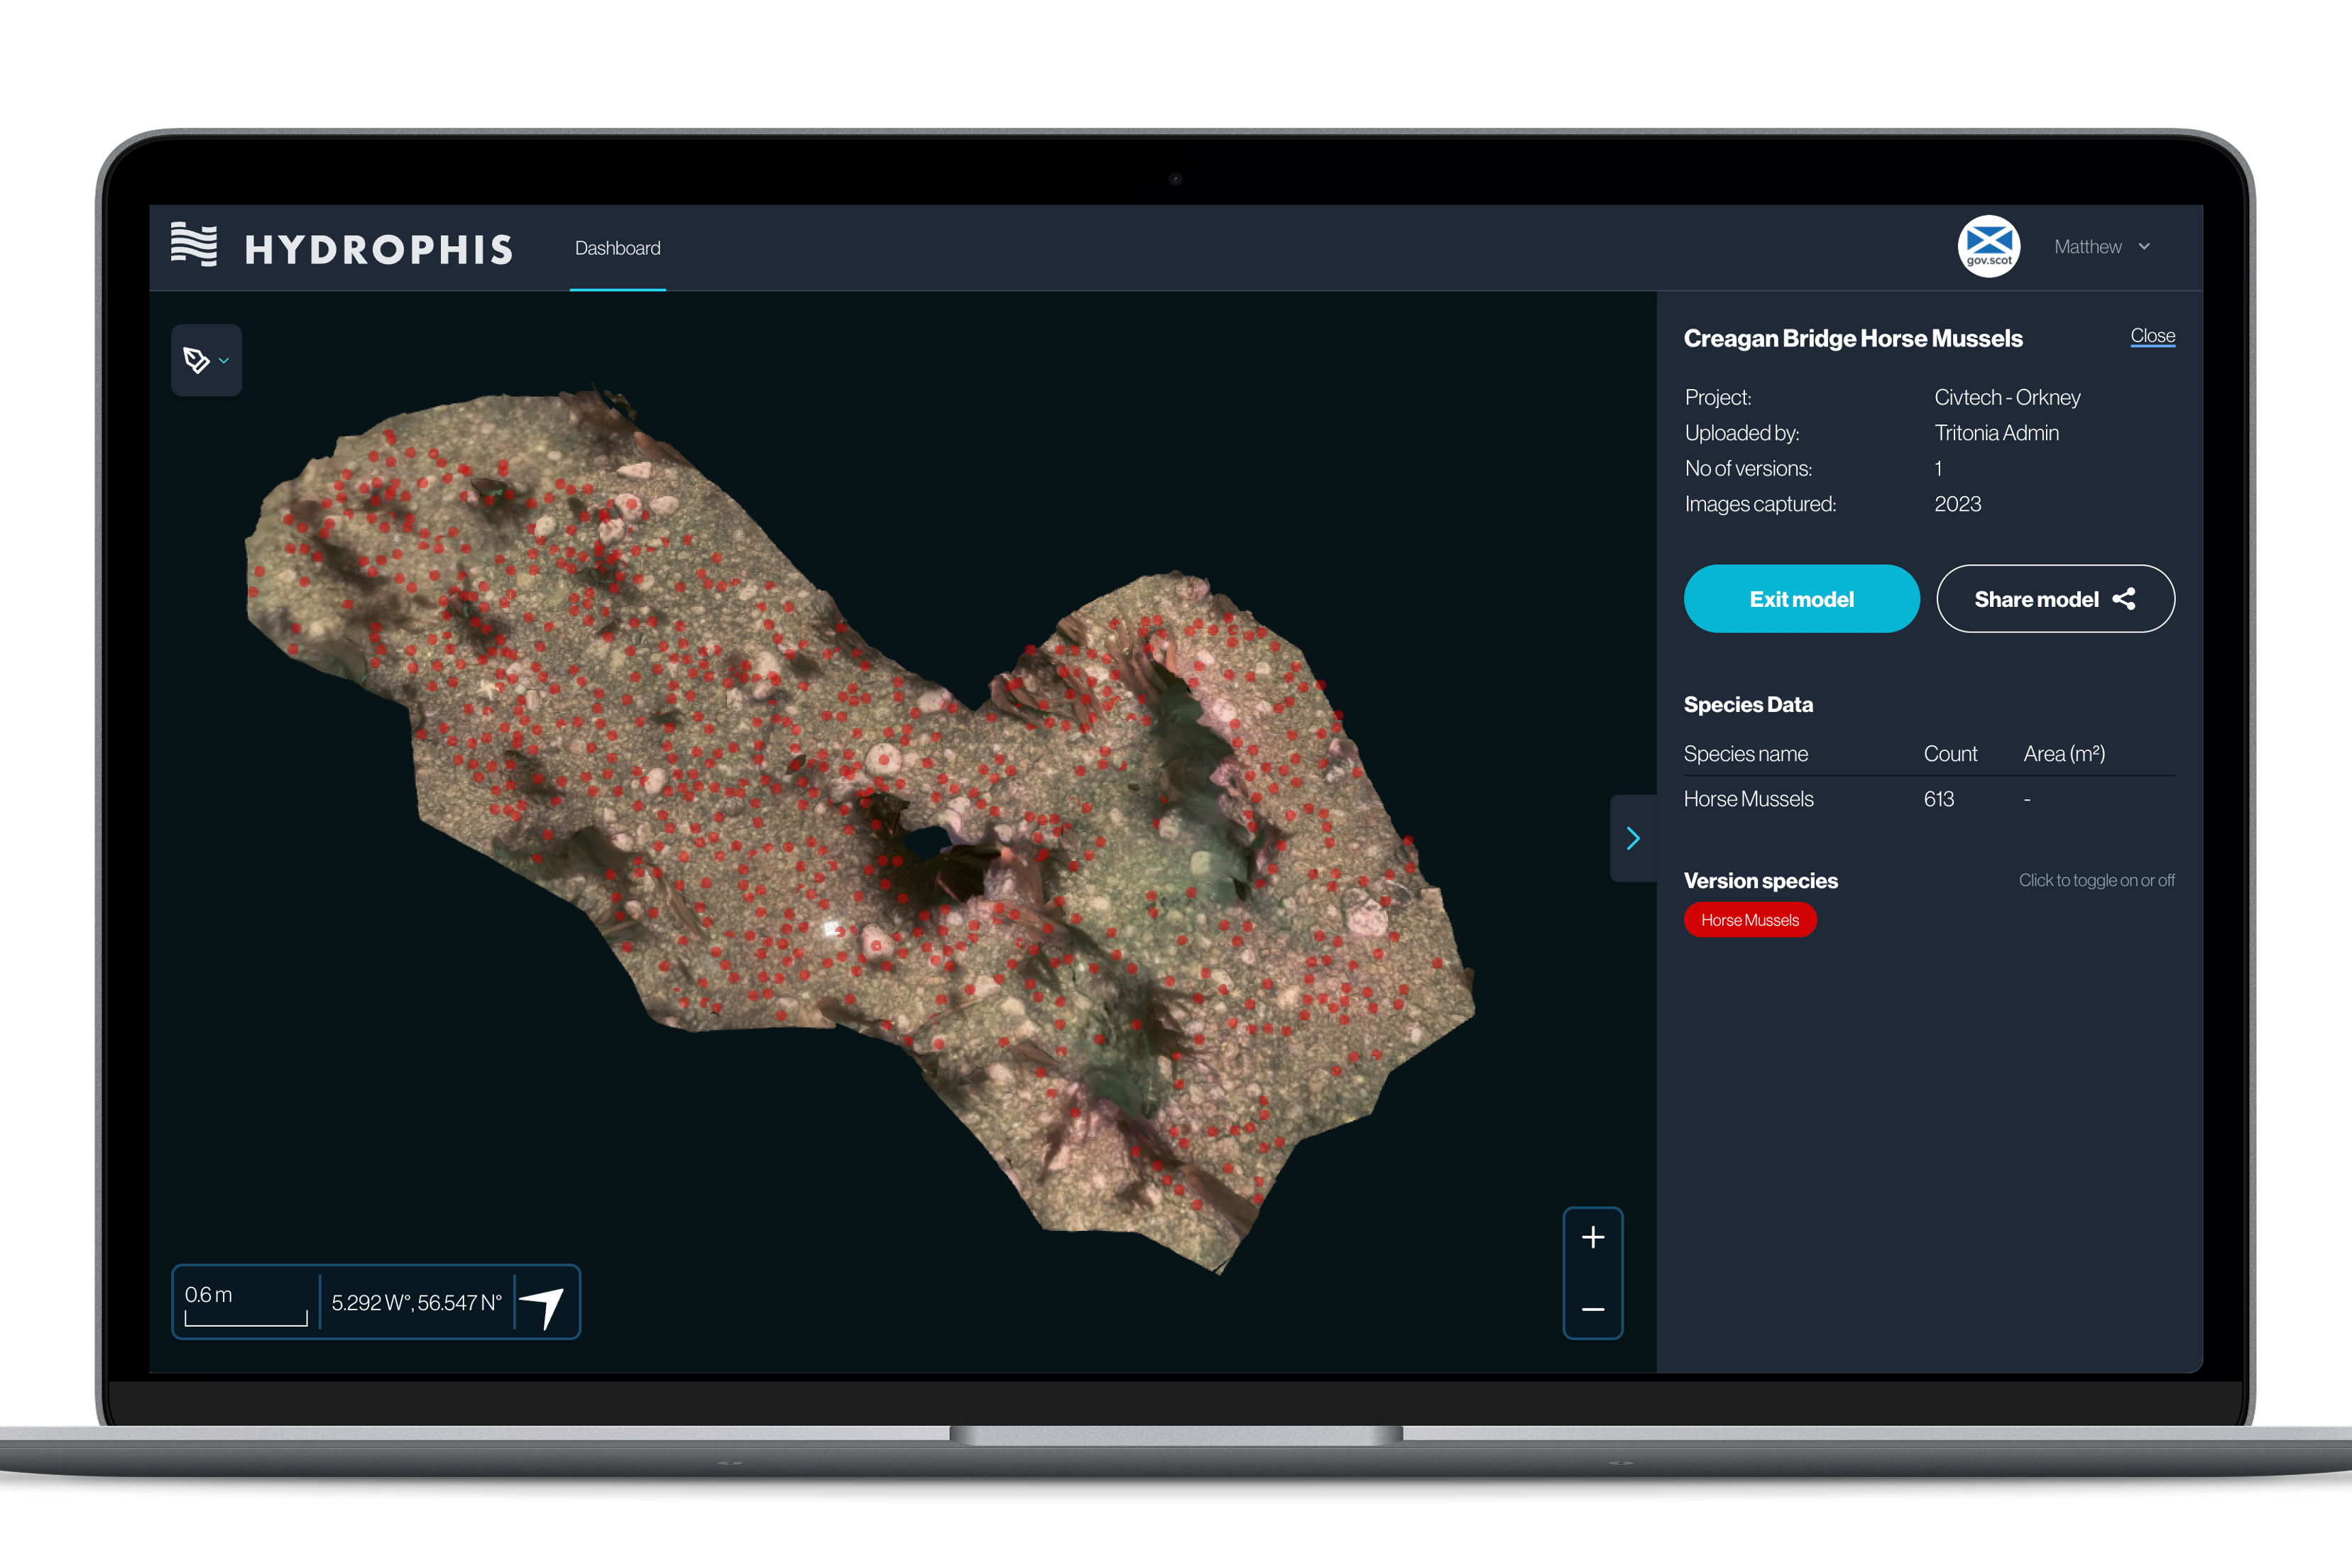The height and width of the screenshot is (1568, 2352).
Task: Select the pen annotation tool icon
Action: [197, 360]
